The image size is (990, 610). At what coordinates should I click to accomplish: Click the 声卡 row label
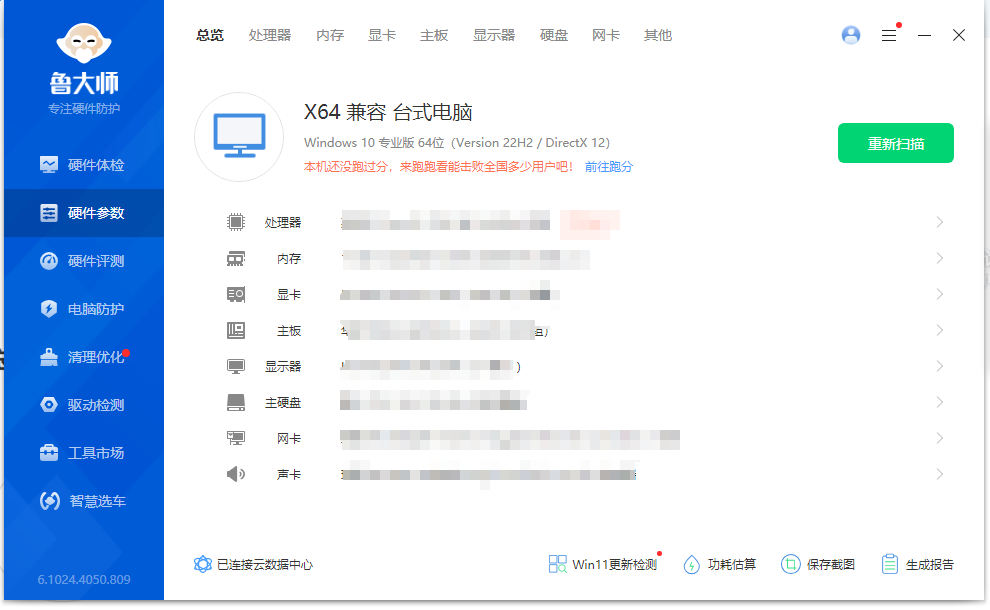pyautogui.click(x=289, y=474)
